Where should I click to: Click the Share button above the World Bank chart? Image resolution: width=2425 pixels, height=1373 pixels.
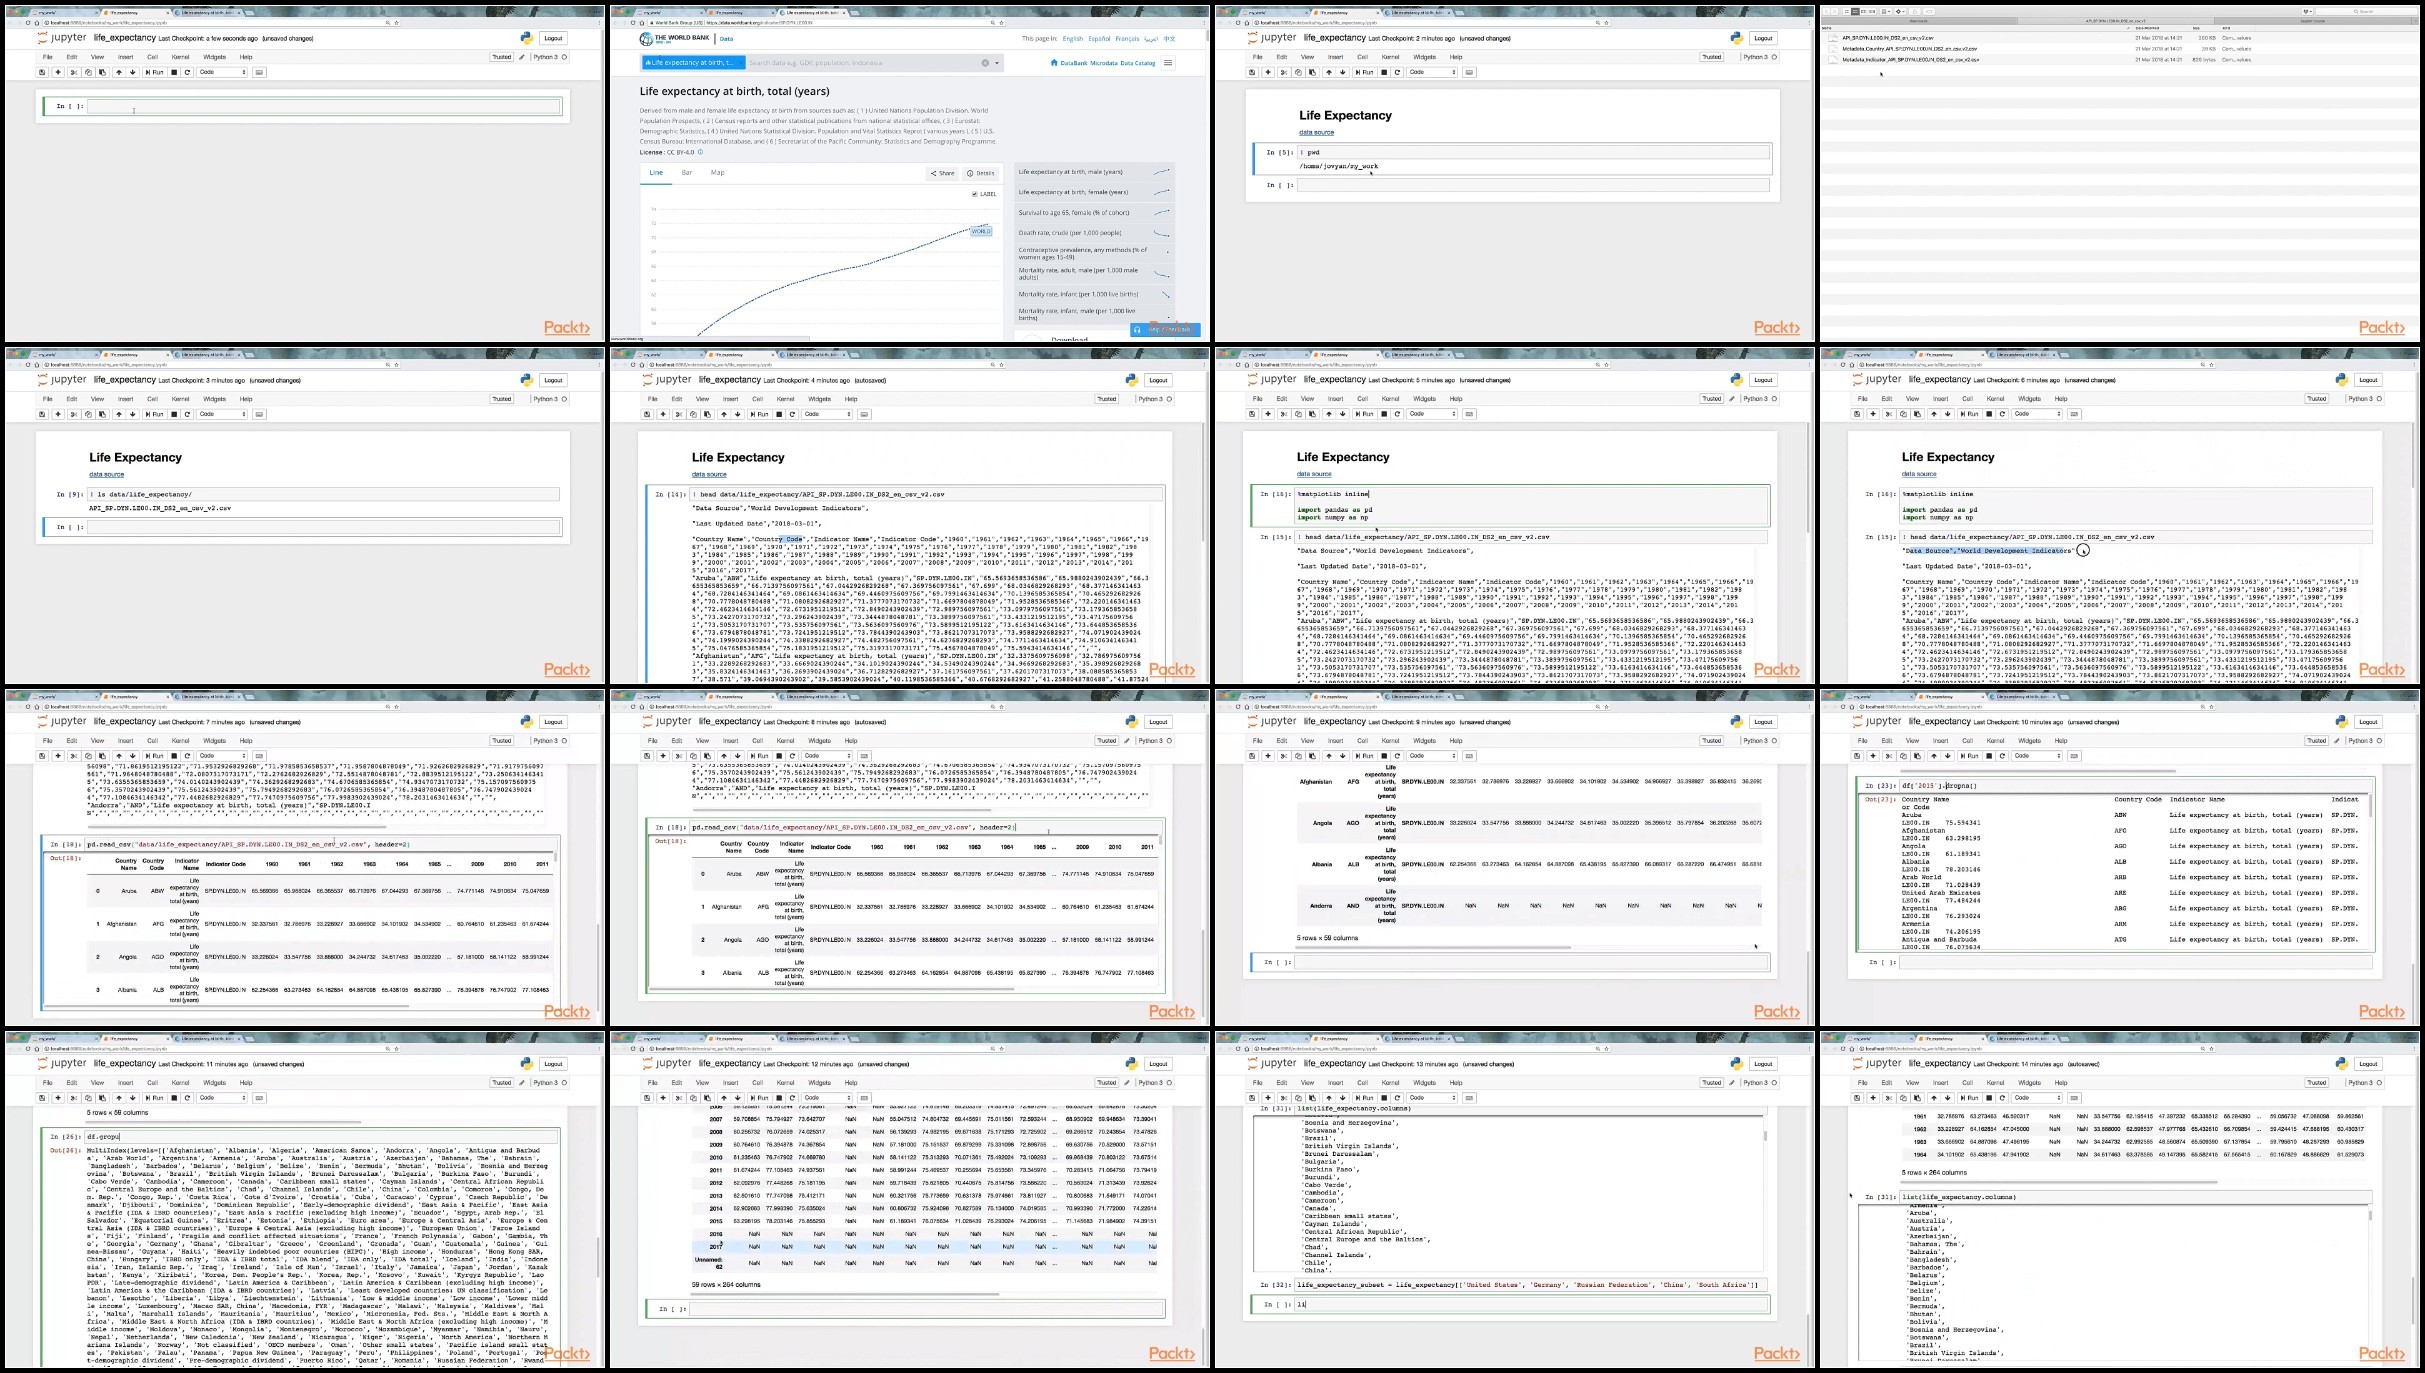[942, 173]
